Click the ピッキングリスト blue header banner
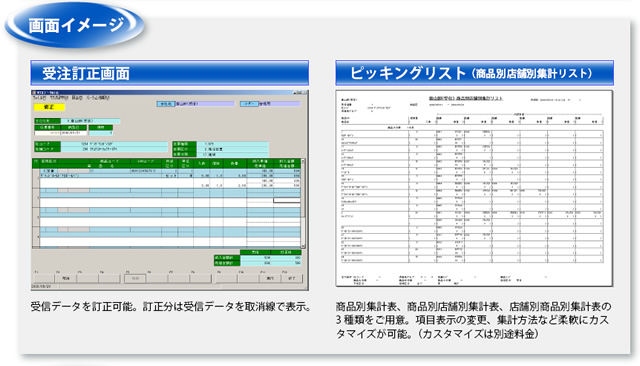 coord(474,73)
